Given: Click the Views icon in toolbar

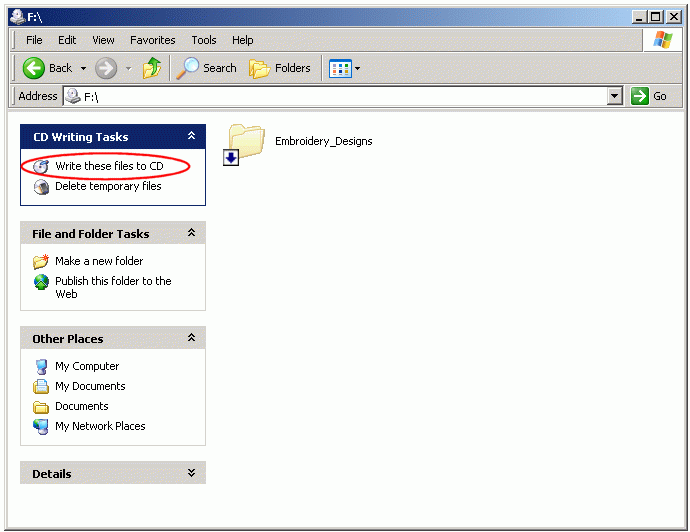Looking at the screenshot, I should coord(340,68).
